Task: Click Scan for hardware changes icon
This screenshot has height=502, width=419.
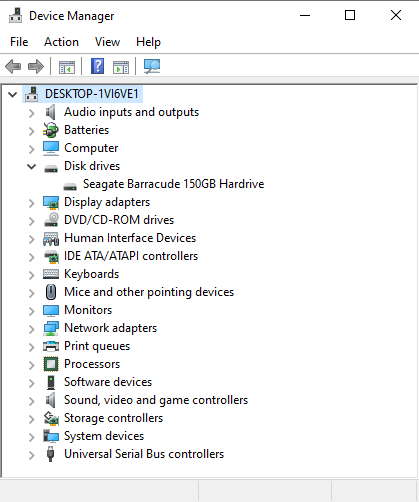Action: (x=152, y=66)
